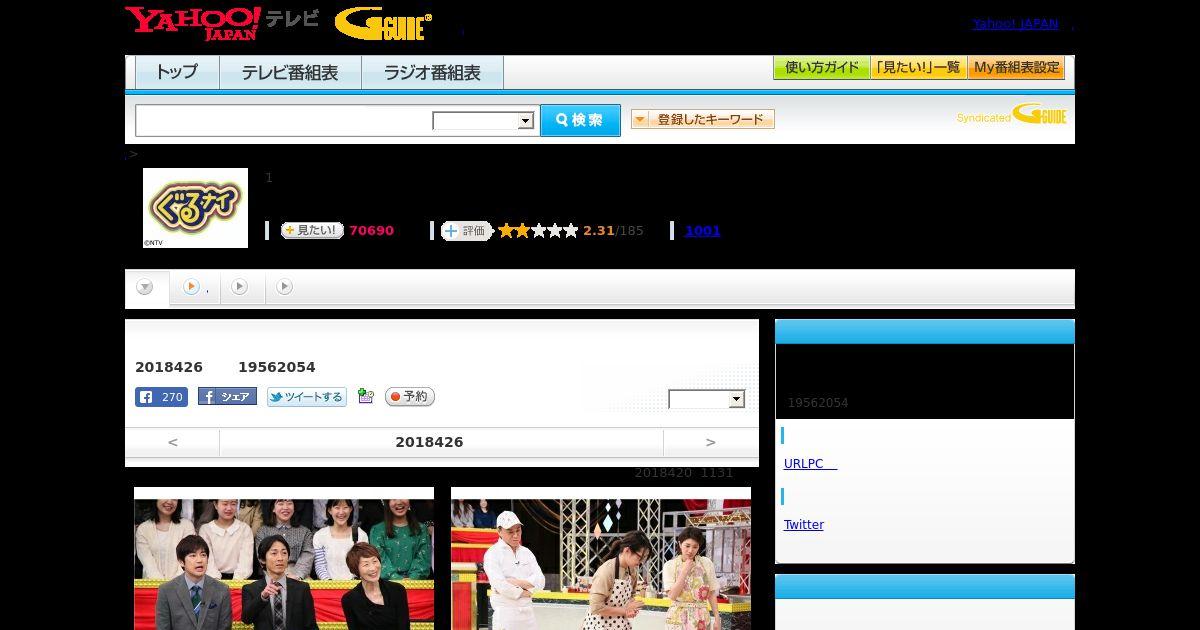The width and height of the screenshot is (1200, 630).
Task: Open the Twitter link in sidebar
Action: (x=804, y=525)
